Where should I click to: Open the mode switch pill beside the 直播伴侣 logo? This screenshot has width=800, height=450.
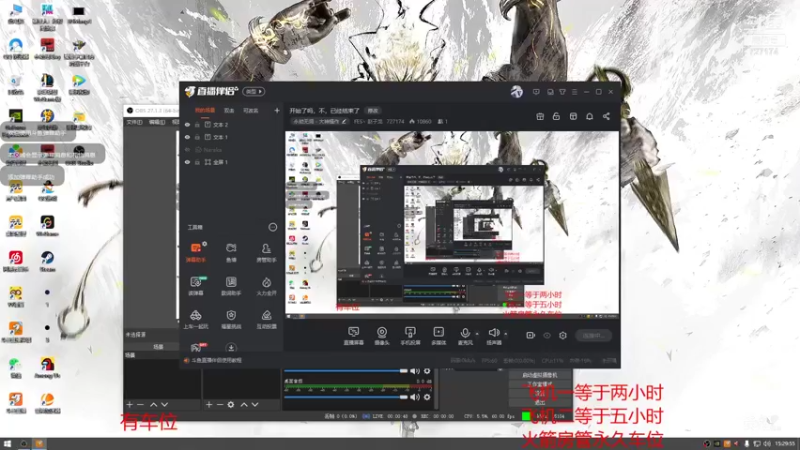point(254,92)
